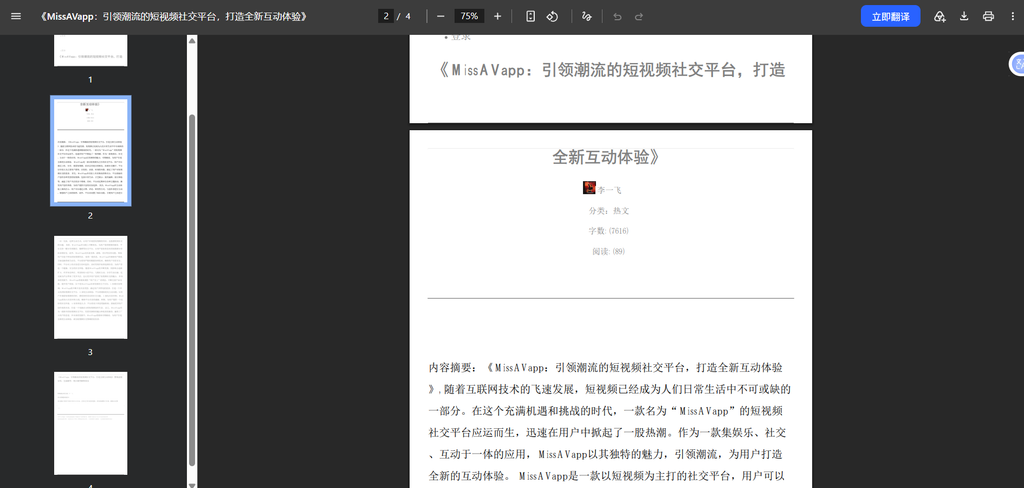The height and width of the screenshot is (488, 1024).
Task: Open the more actions three-dot menu
Action: [x=1012, y=16]
